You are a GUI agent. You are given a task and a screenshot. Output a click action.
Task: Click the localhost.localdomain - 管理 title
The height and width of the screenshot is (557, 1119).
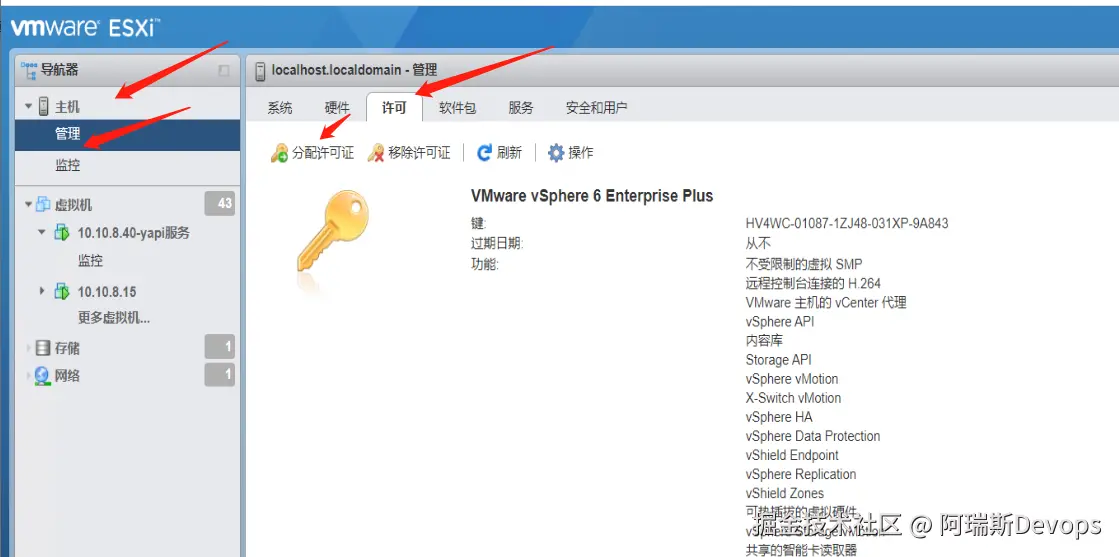[355, 70]
